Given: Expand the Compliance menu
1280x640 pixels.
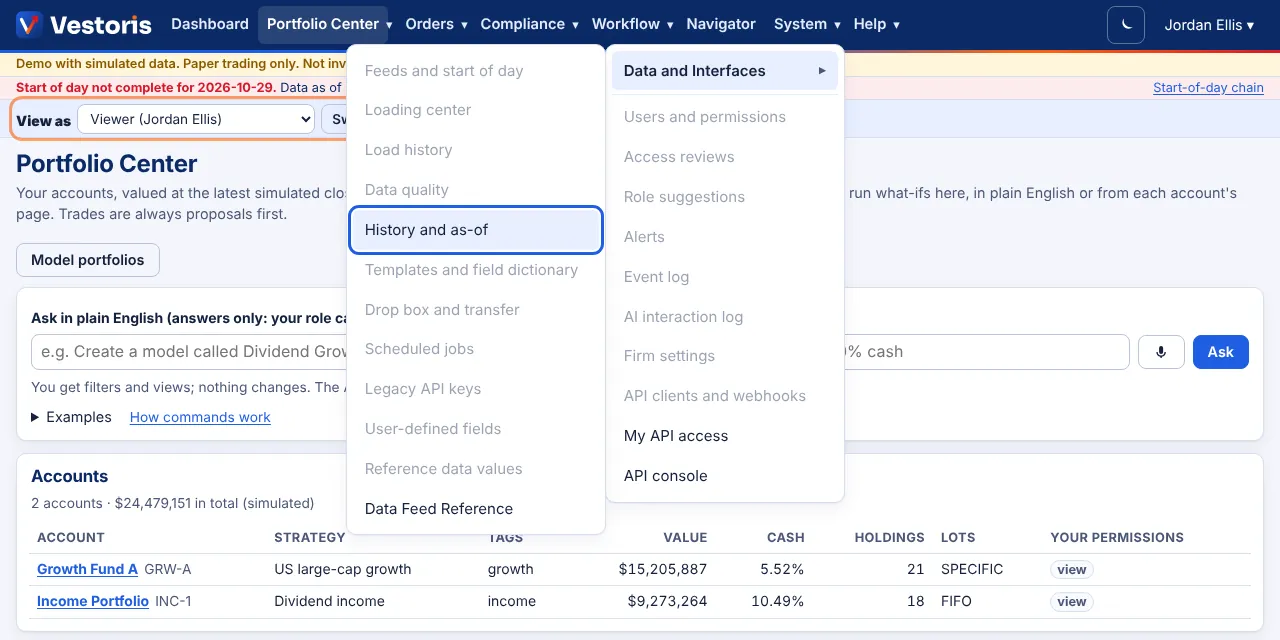Looking at the screenshot, I should click(x=529, y=24).
